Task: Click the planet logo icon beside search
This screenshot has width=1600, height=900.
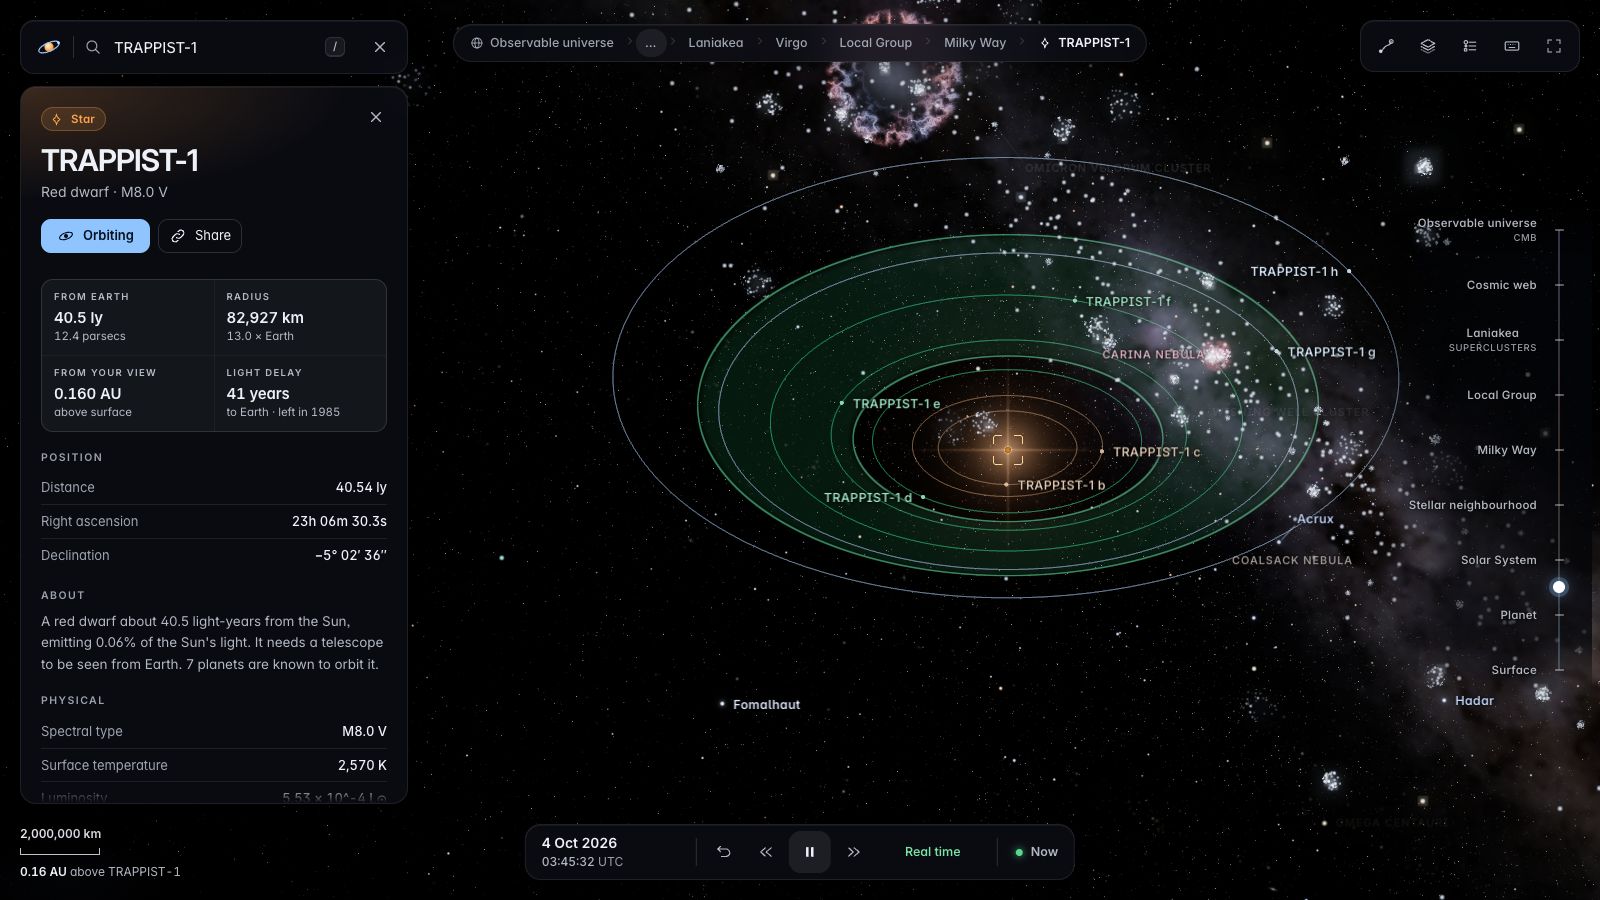Action: tap(49, 47)
